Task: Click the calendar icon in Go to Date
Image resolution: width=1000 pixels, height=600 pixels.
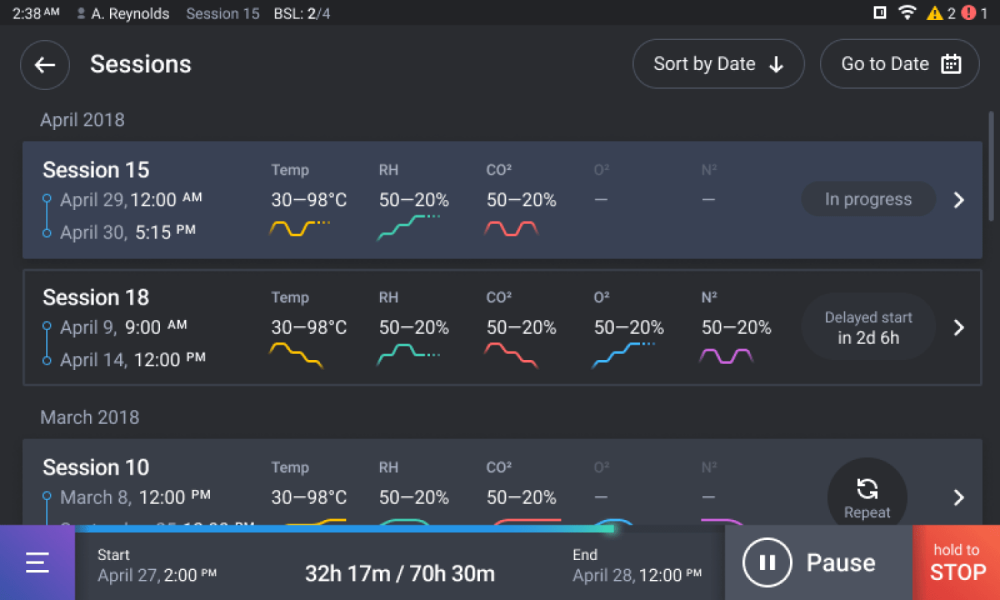Action: 951,64
